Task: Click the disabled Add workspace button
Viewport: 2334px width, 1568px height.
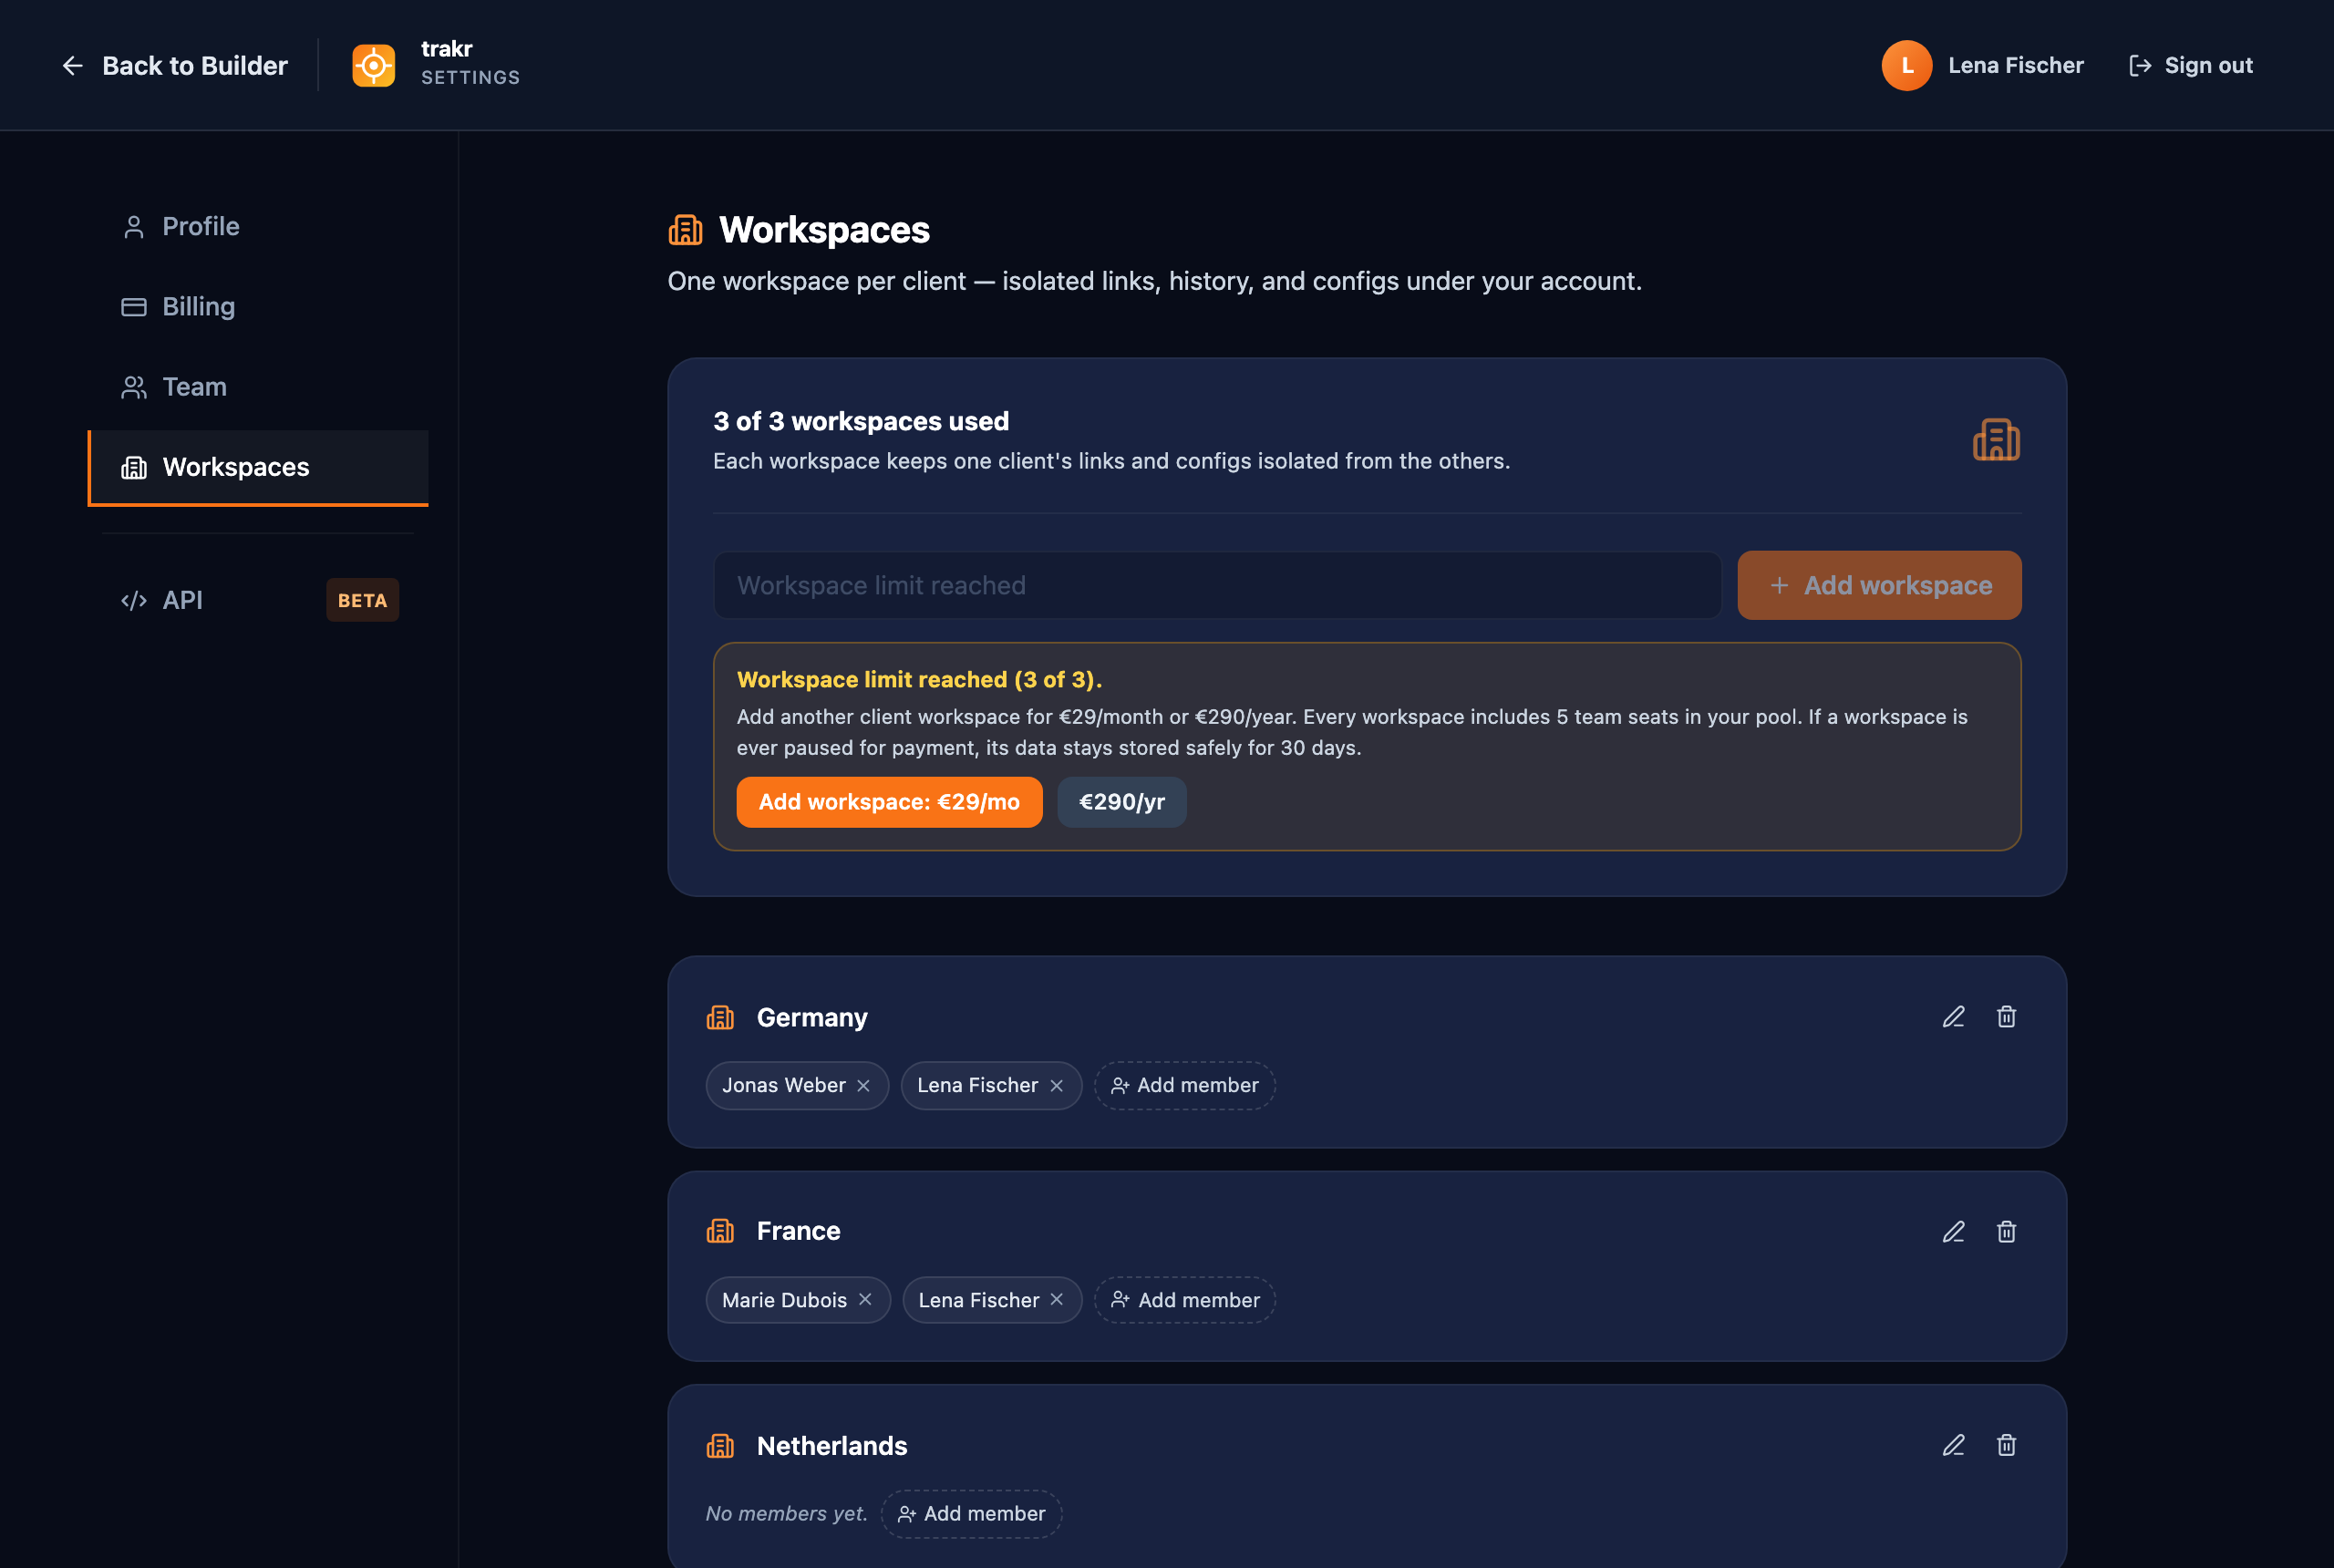Action: pos(1879,585)
